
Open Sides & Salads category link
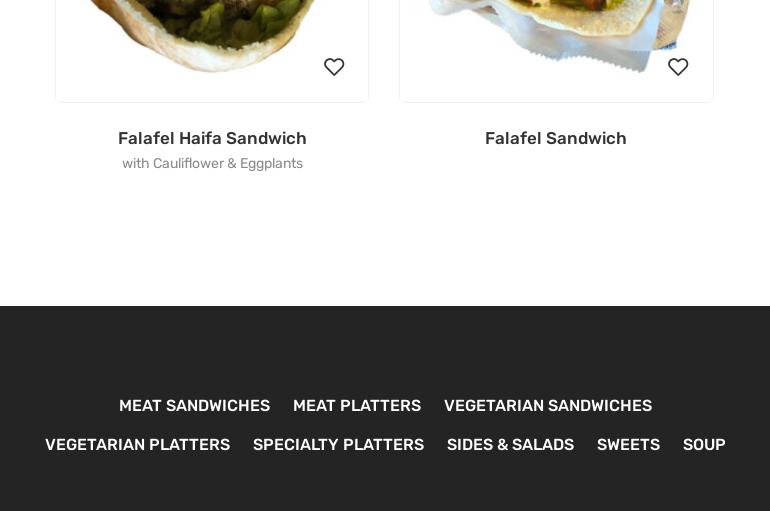point(510,444)
